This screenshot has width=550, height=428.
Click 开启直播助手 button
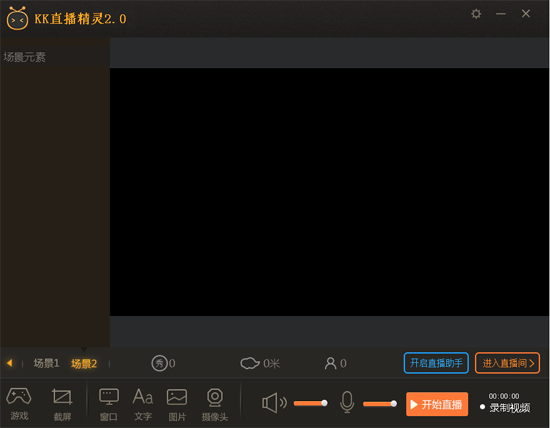point(436,363)
